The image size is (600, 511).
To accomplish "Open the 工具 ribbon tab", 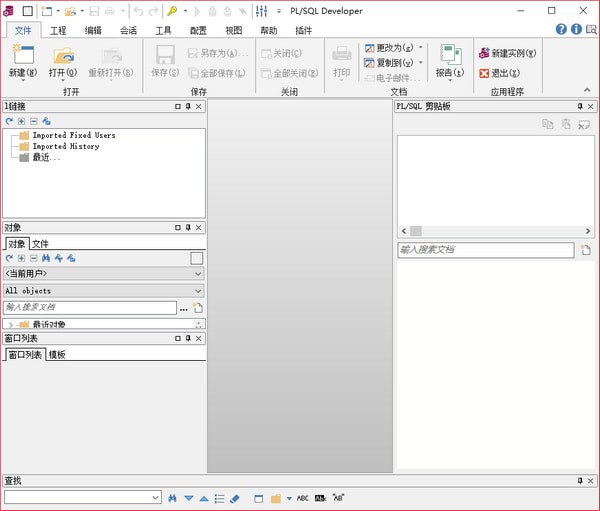I will pyautogui.click(x=163, y=30).
